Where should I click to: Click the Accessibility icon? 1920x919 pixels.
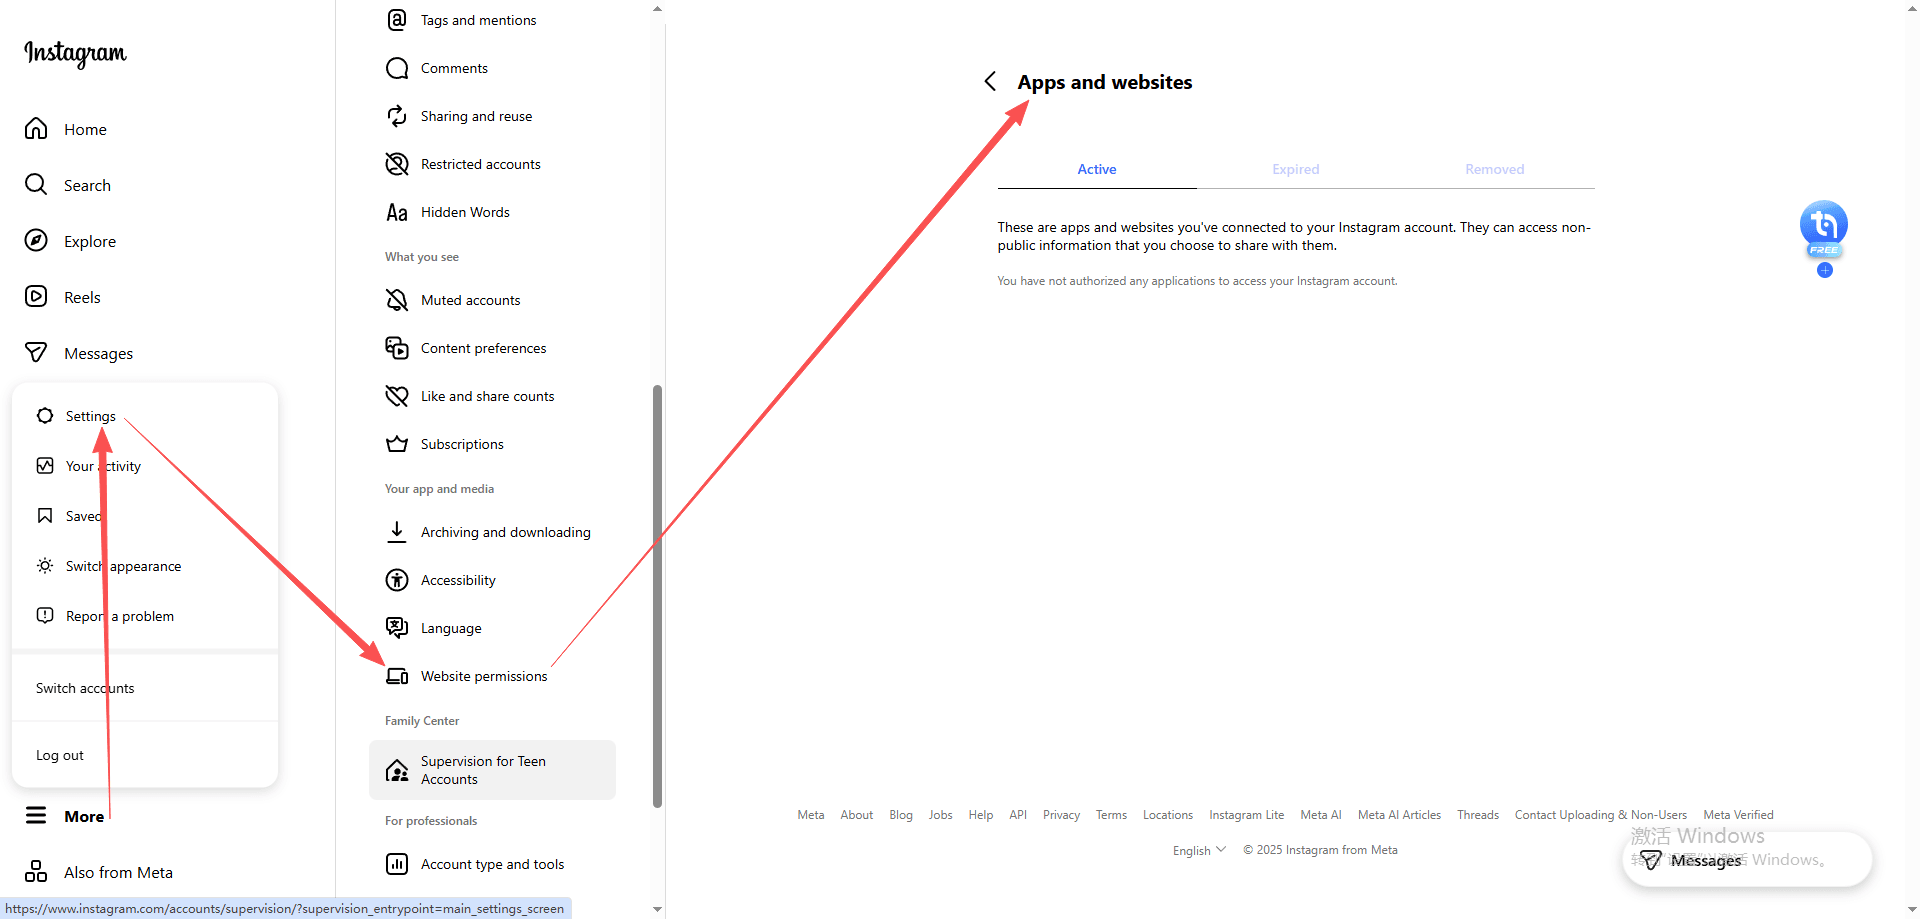tap(397, 580)
